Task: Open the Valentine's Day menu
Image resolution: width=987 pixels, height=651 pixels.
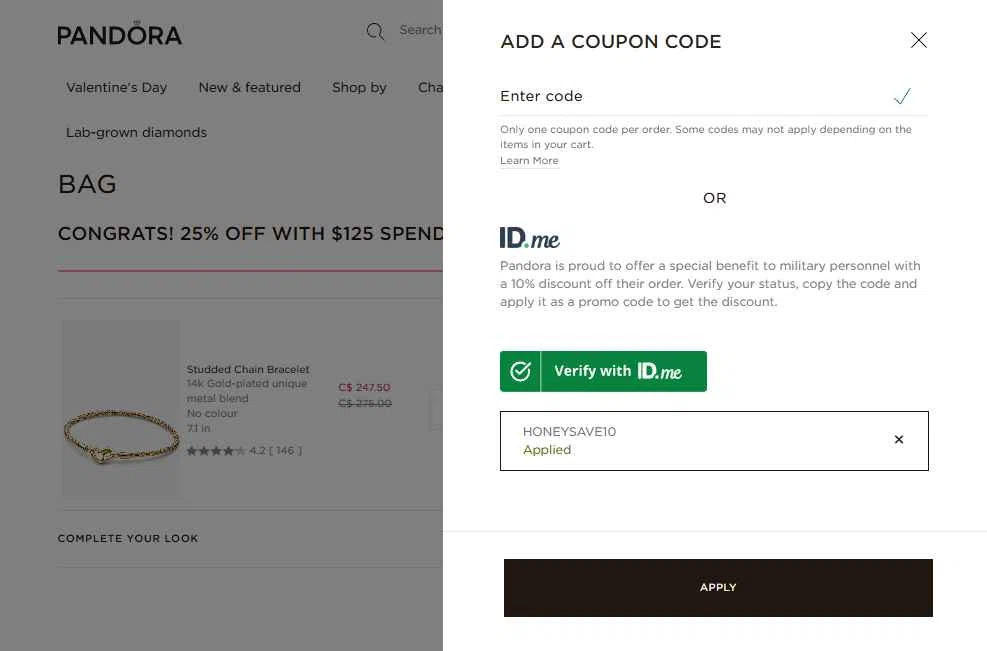Action: pos(116,87)
